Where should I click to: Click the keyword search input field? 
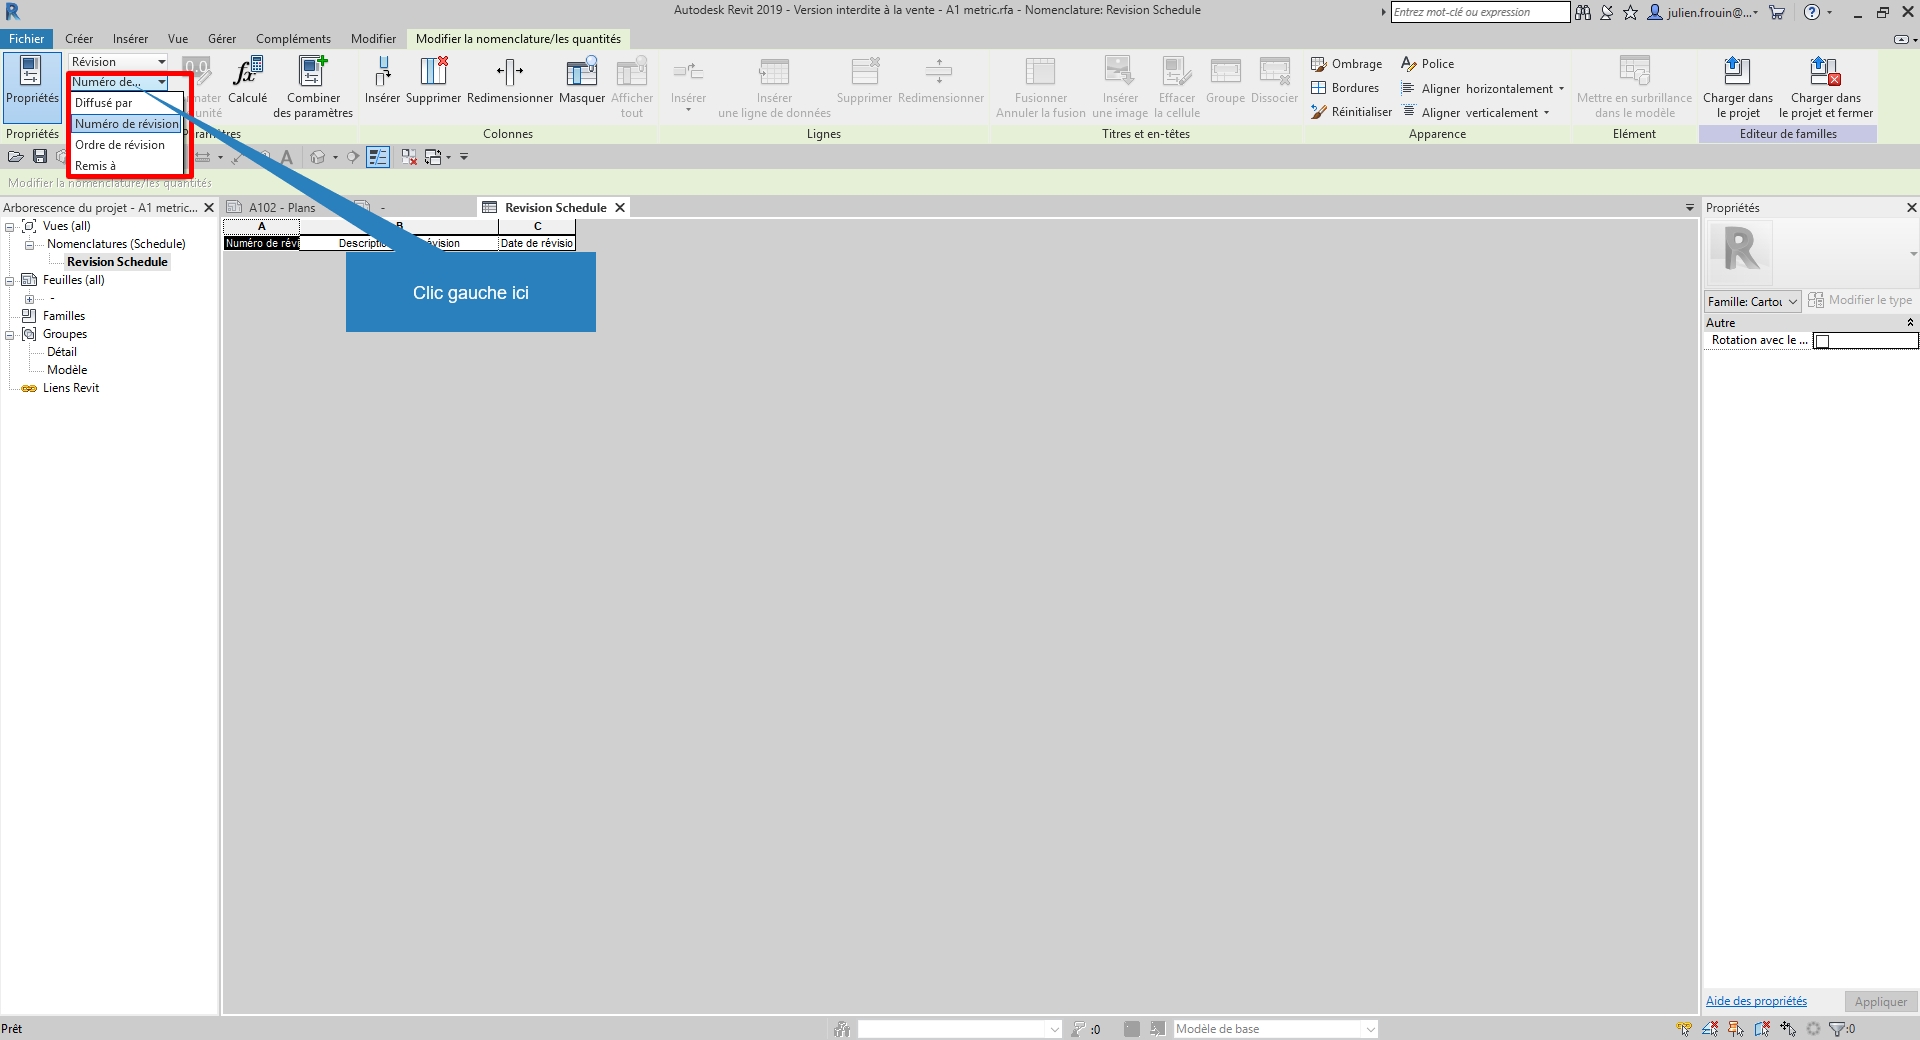point(1479,12)
